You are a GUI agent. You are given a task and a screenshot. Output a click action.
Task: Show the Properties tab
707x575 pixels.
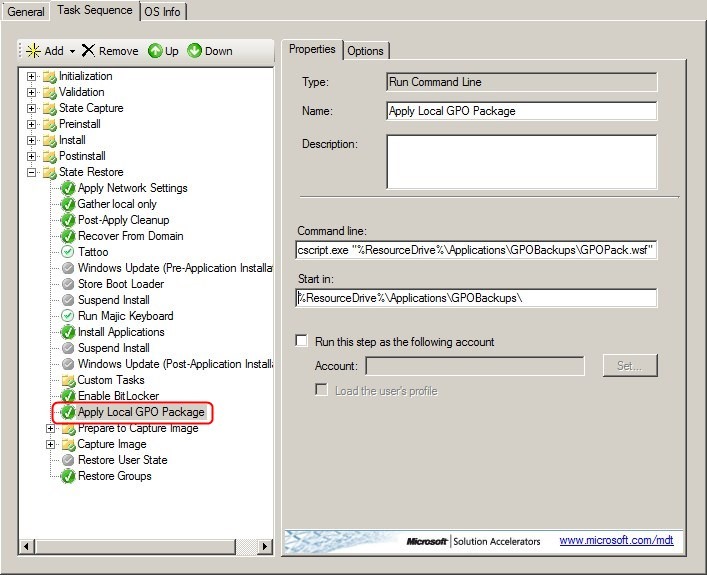(x=312, y=49)
